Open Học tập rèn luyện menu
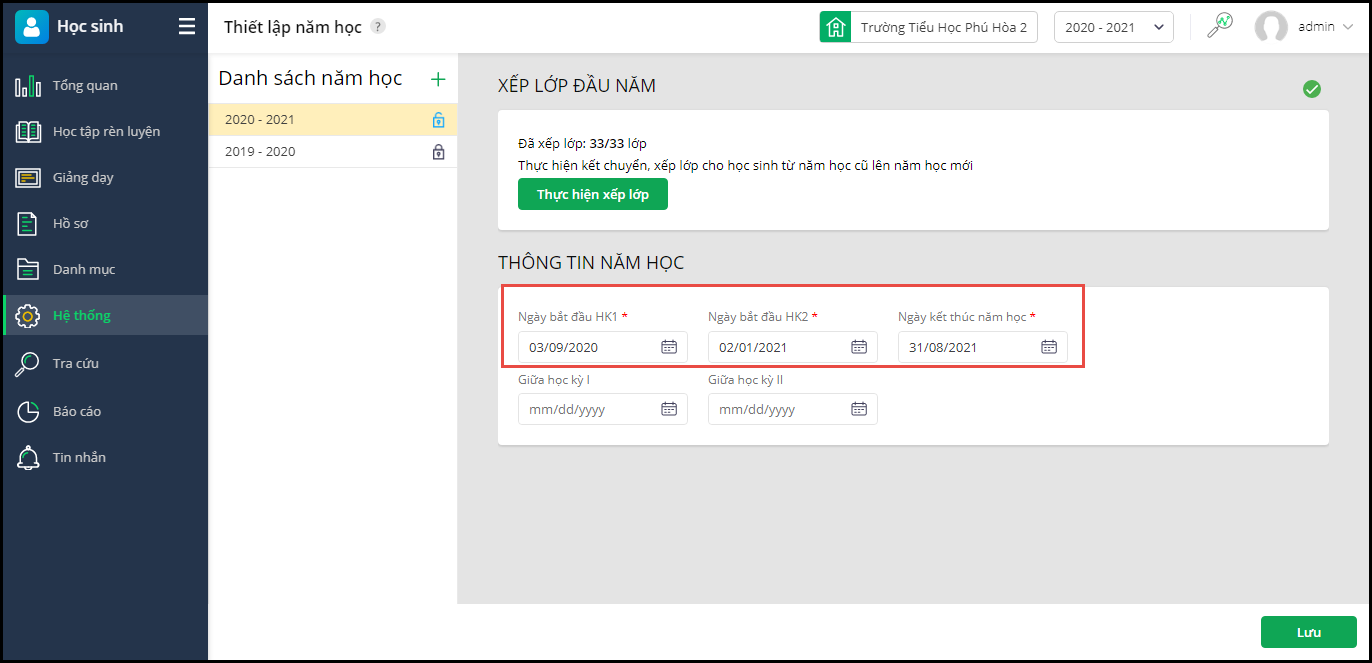Viewport: 1372px width, 663px height. click(105, 131)
